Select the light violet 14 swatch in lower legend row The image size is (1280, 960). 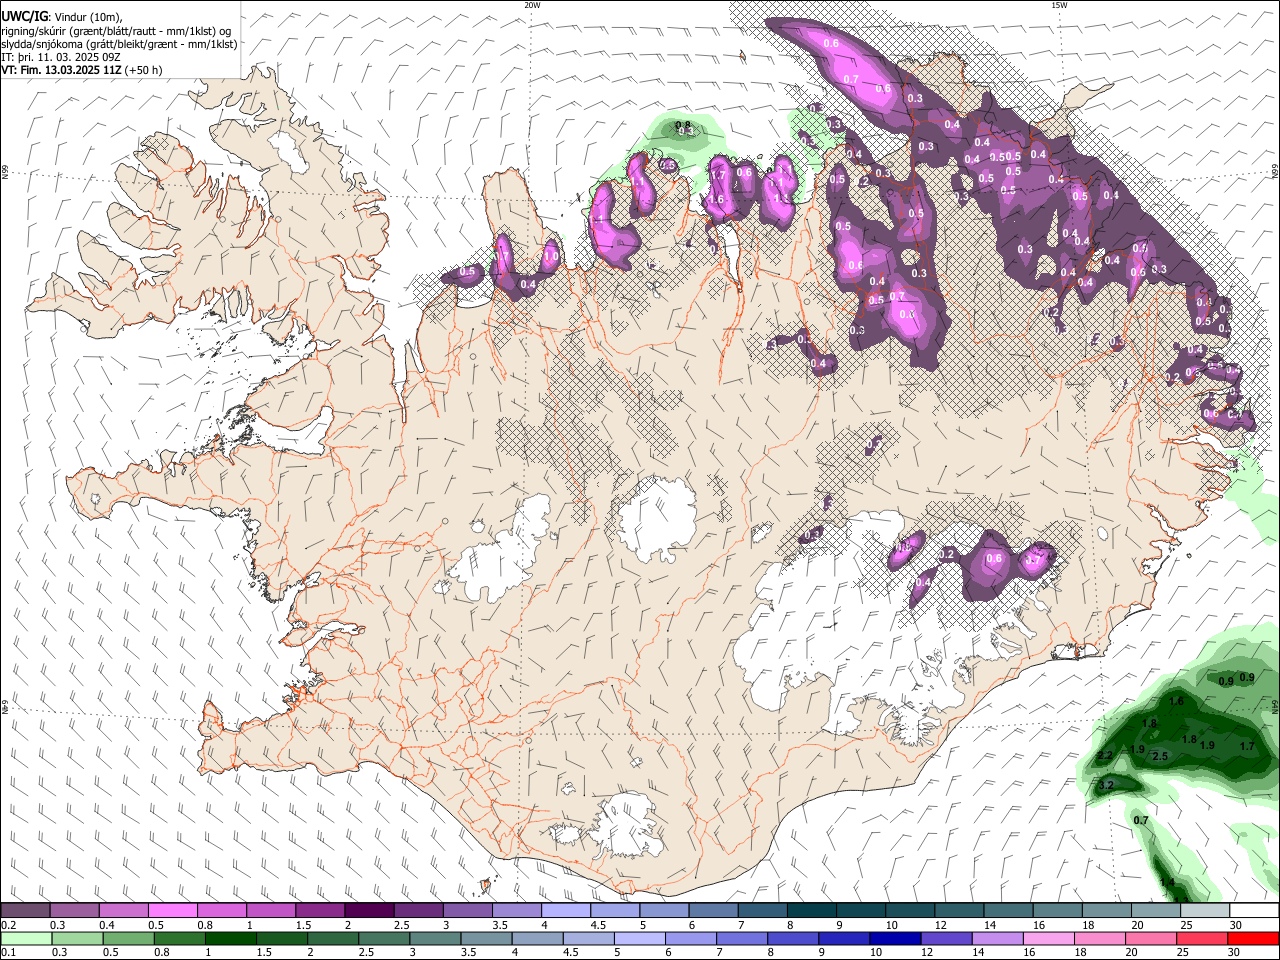[998, 938]
